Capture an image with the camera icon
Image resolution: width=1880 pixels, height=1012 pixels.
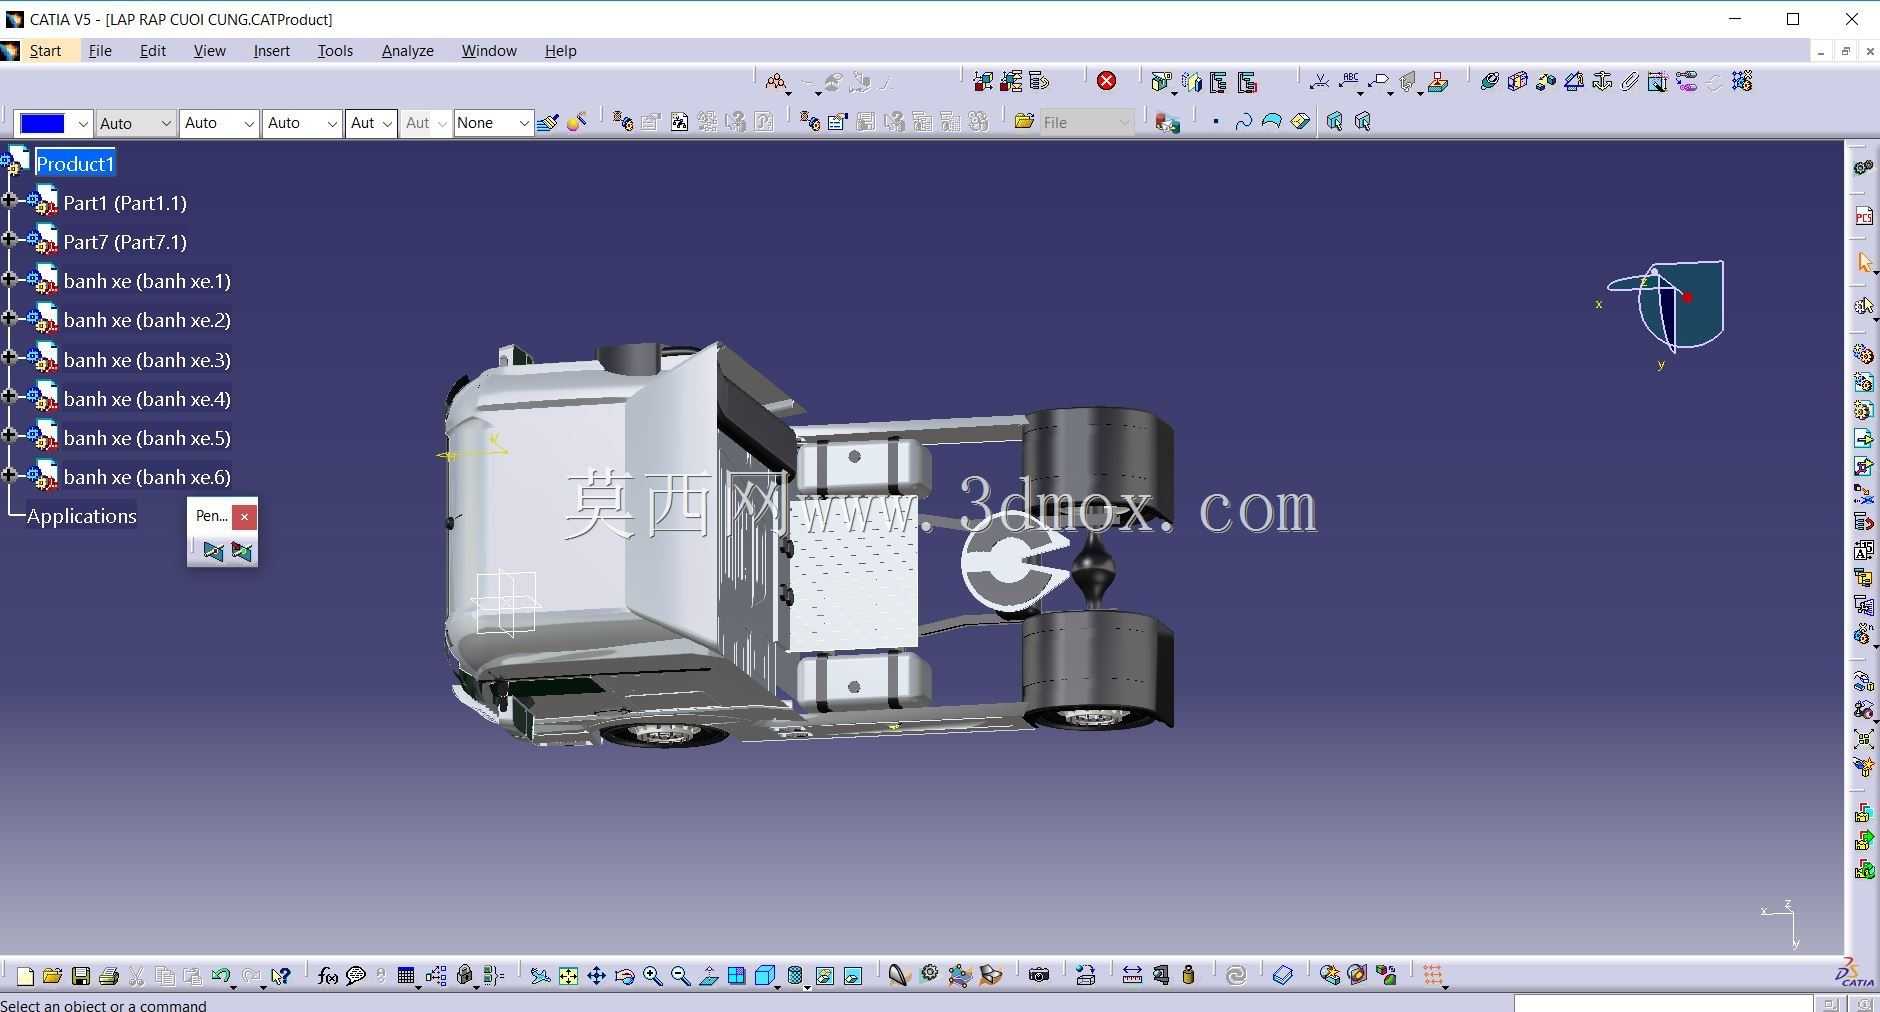1039,975
